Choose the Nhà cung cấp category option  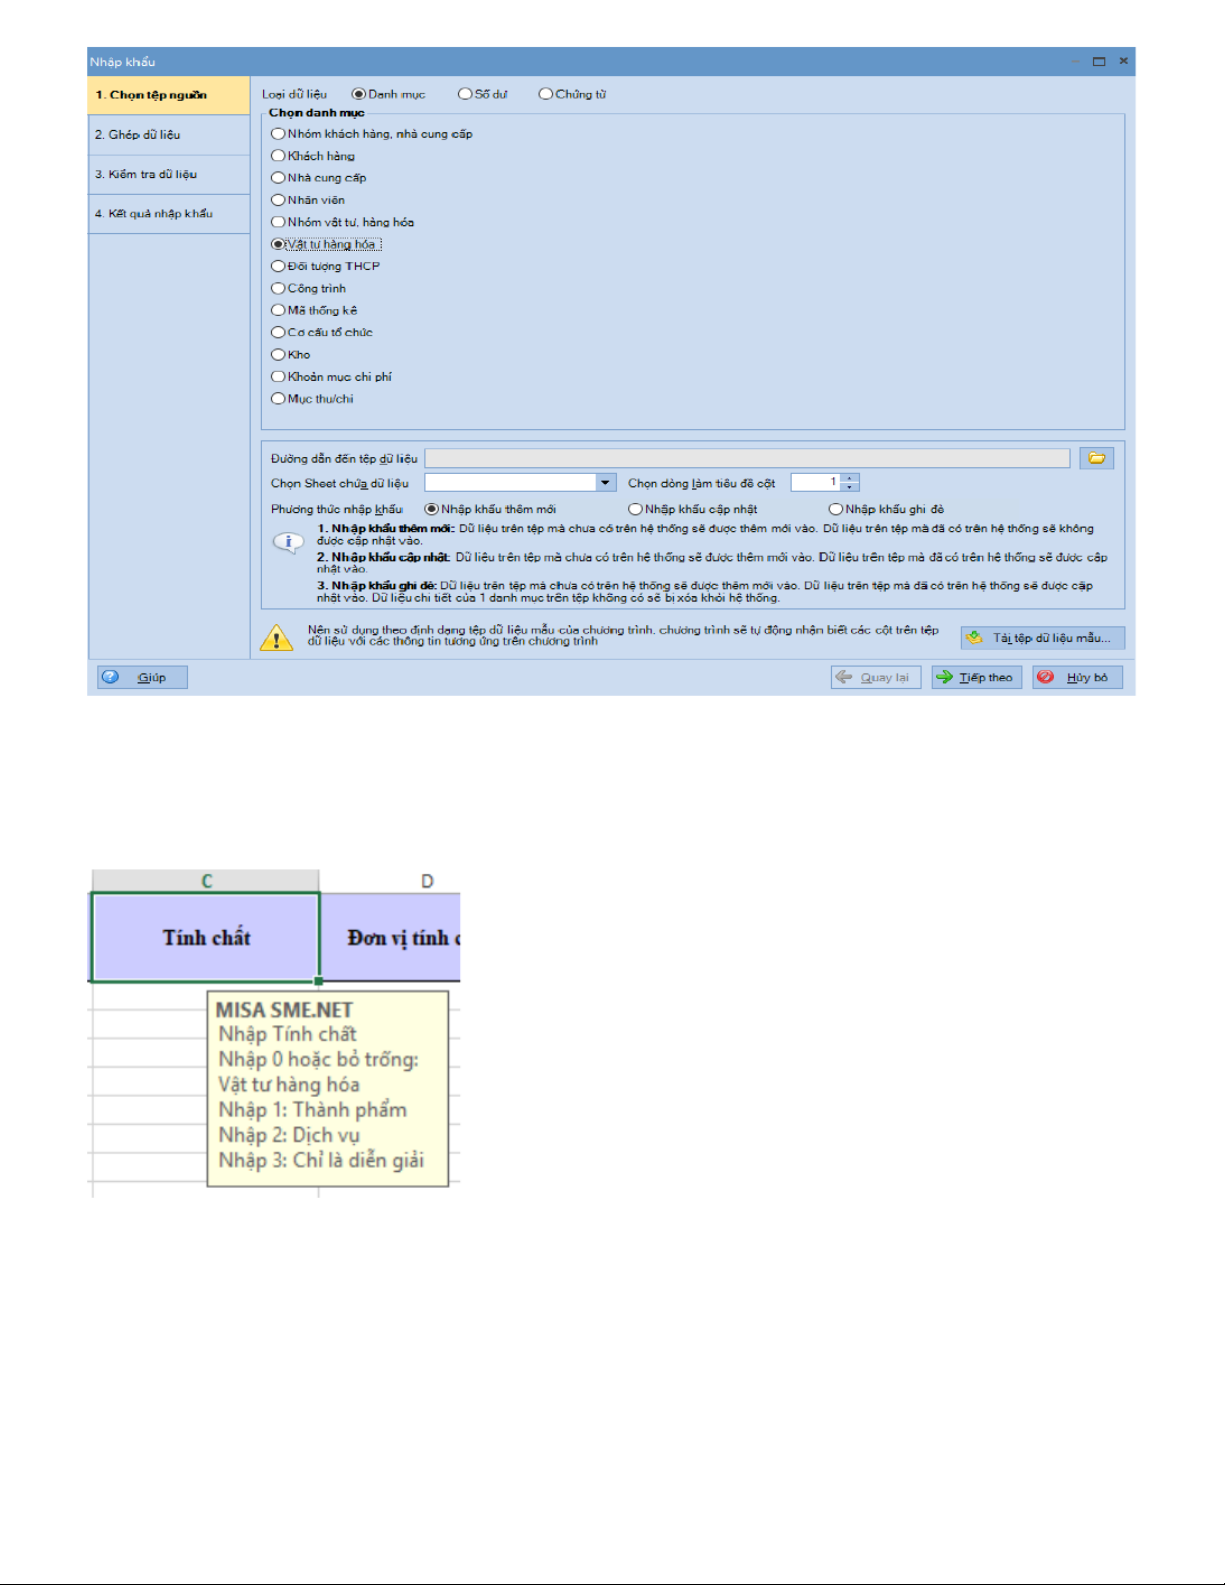click(x=279, y=178)
